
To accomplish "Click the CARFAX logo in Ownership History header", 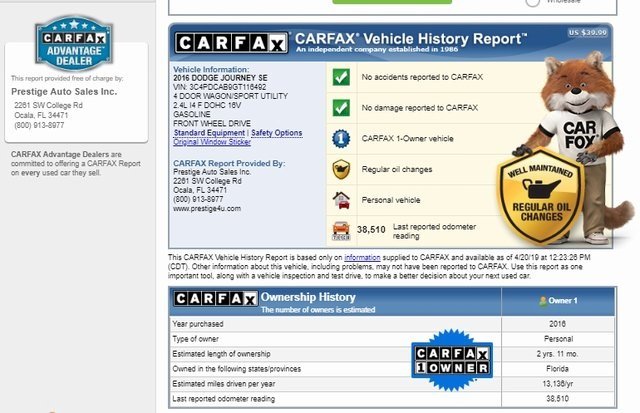I will 215,299.
